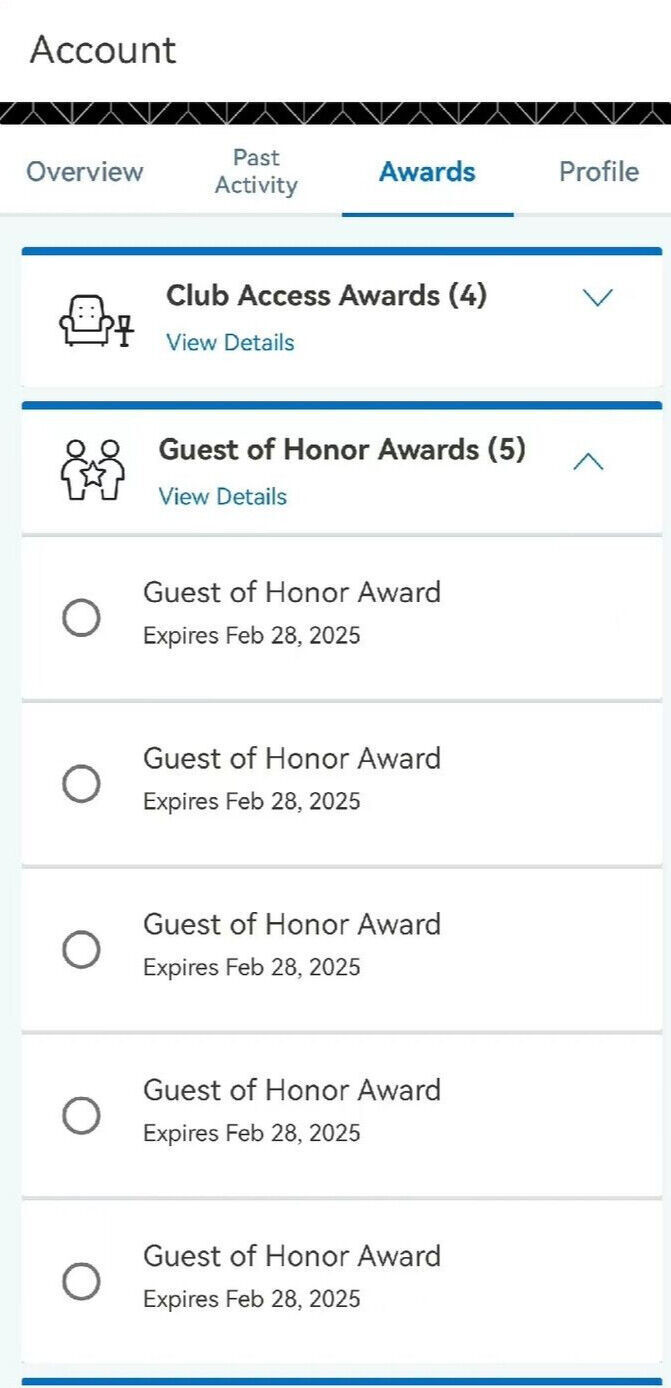The height and width of the screenshot is (1388, 671).
Task: Select the first Guest of Honor Award radio button
Action: tap(84, 618)
